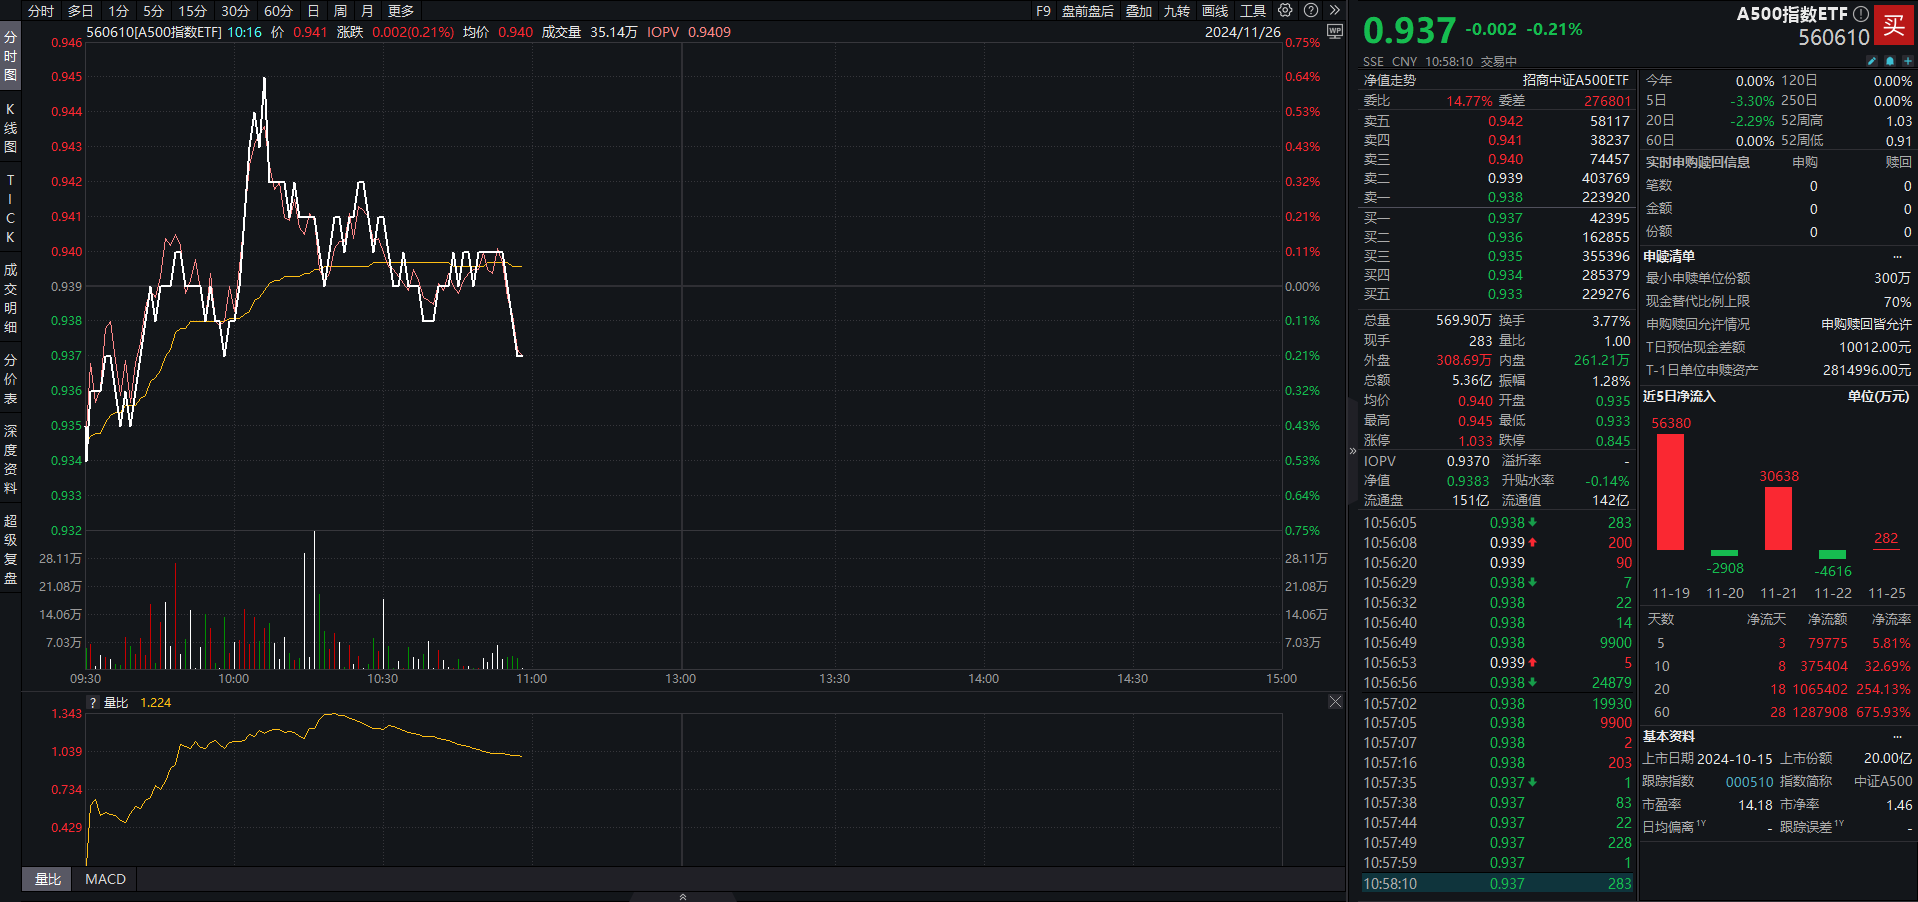The image size is (1918, 902).
Task: Click the 60-day 净流额 value 1287908
Action: coord(1820,712)
